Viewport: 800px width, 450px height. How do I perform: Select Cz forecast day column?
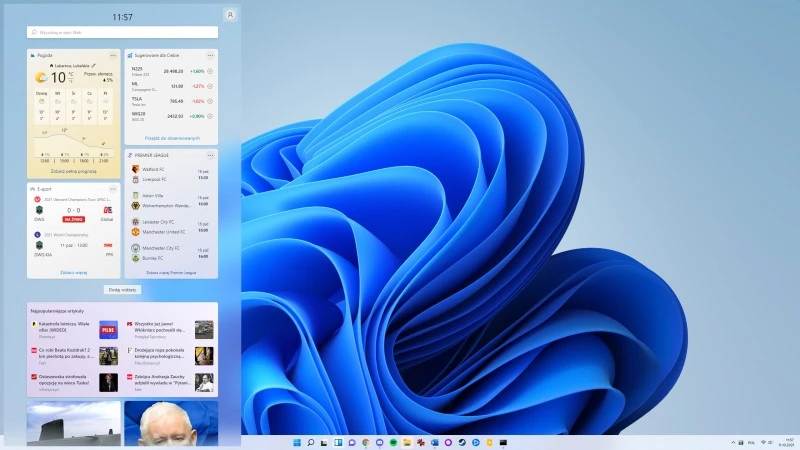point(89,107)
